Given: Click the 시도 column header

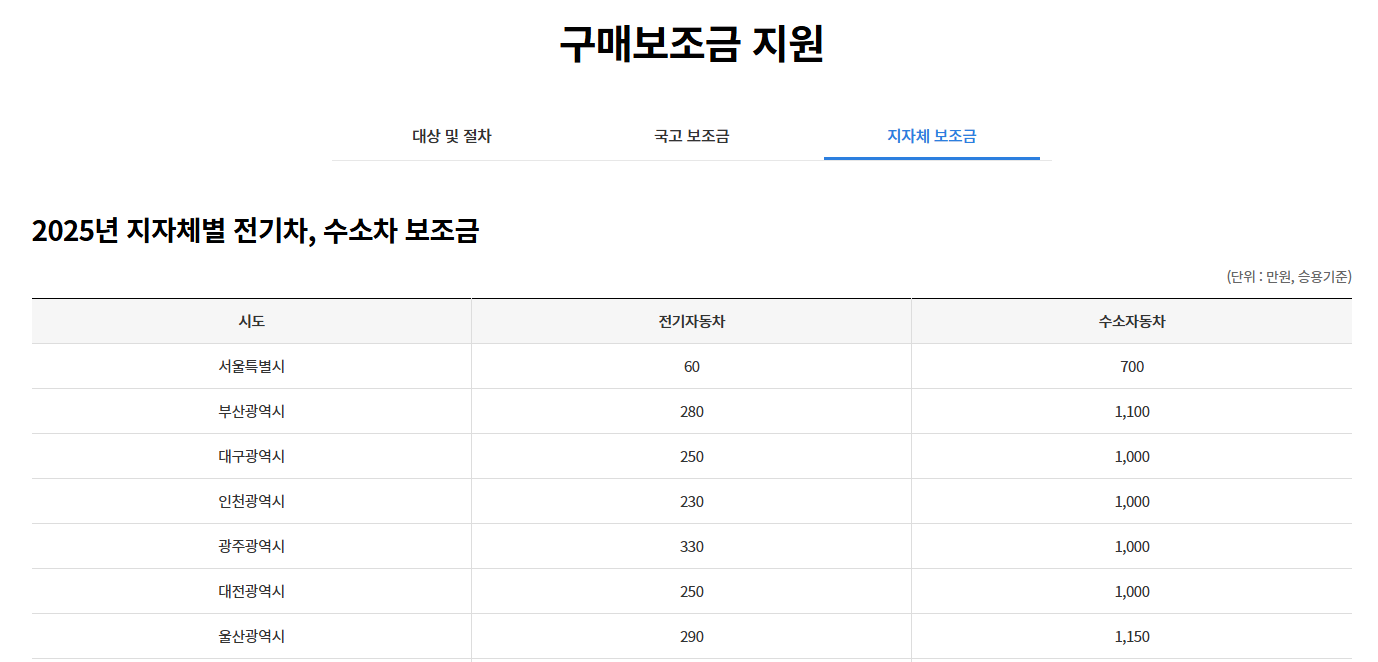Looking at the screenshot, I should (x=251, y=322).
